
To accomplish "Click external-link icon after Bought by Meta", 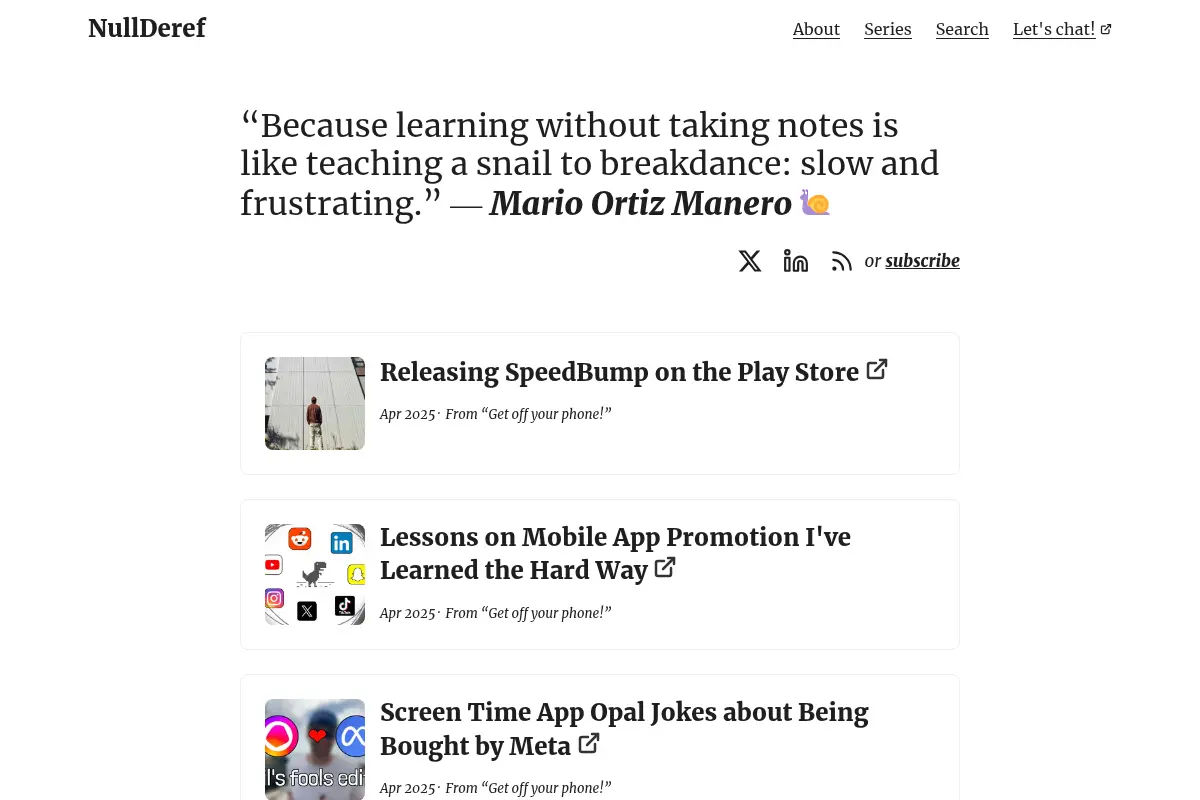I will [589, 743].
